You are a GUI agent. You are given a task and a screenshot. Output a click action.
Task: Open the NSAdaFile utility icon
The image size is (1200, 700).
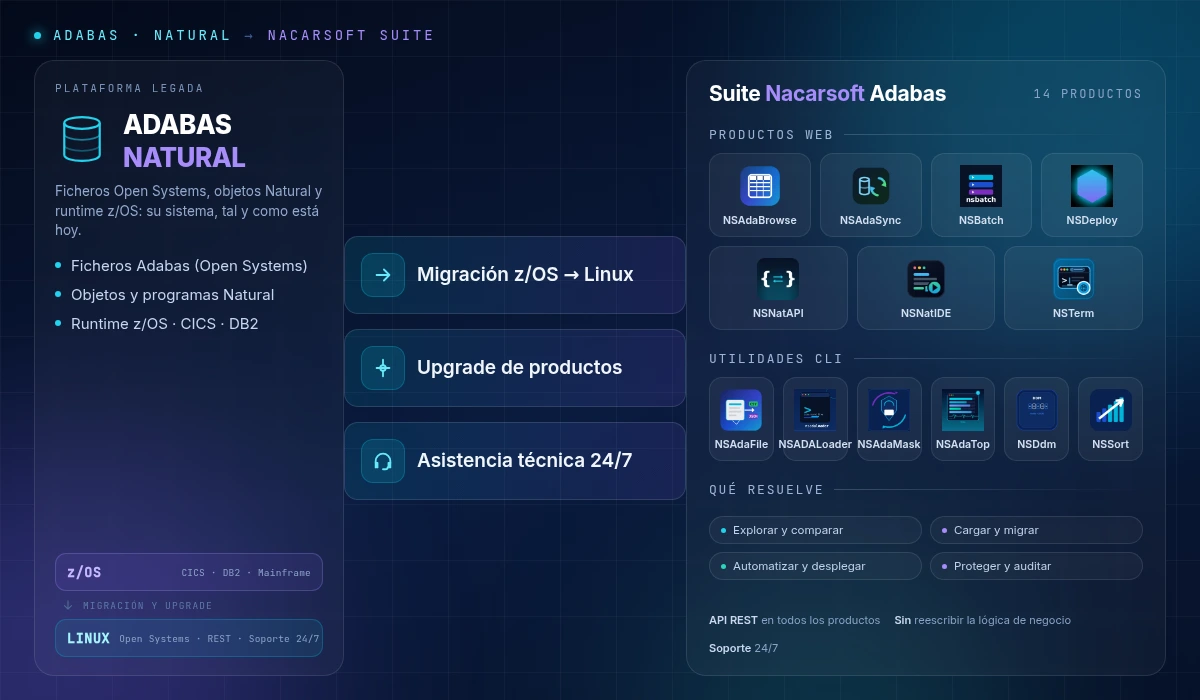pyautogui.click(x=741, y=410)
